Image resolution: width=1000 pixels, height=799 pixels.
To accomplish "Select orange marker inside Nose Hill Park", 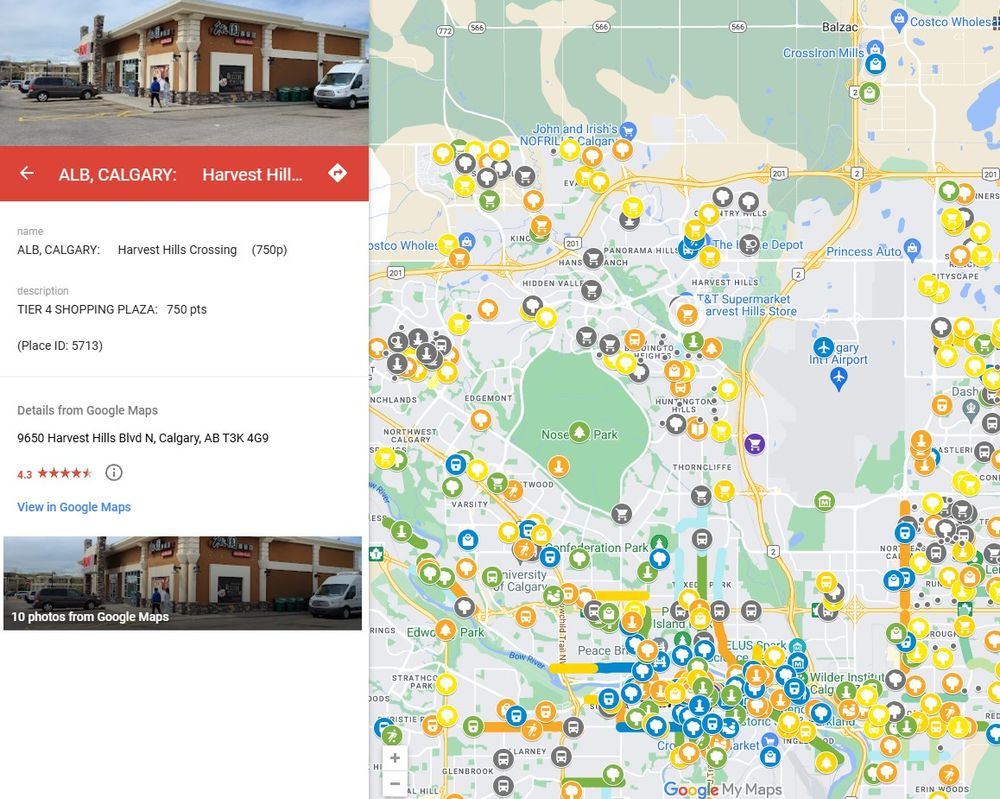I will 559,466.
